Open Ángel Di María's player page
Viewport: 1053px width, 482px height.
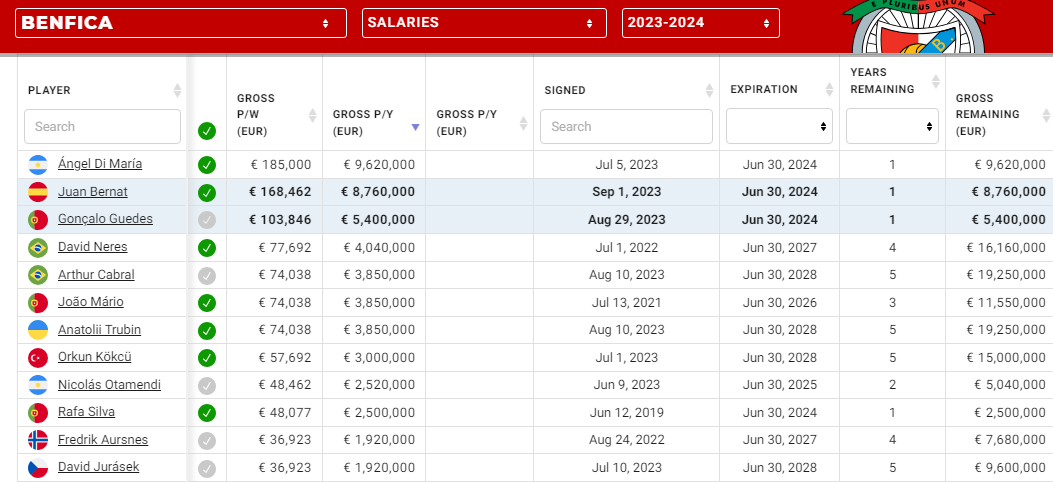click(x=100, y=164)
